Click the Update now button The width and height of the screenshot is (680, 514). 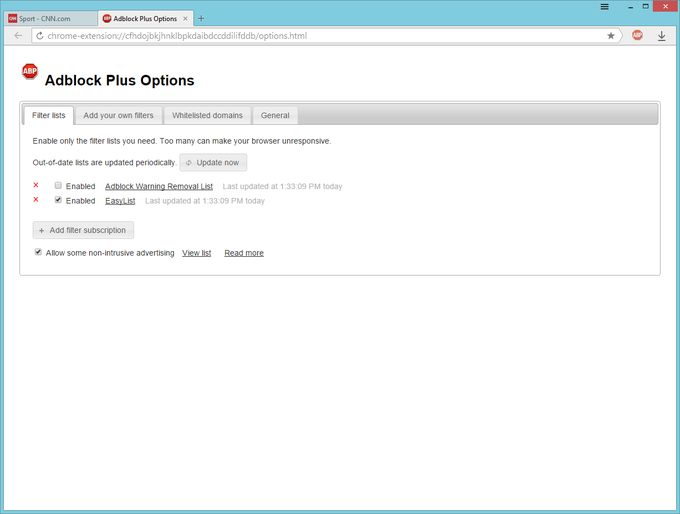[x=213, y=163]
